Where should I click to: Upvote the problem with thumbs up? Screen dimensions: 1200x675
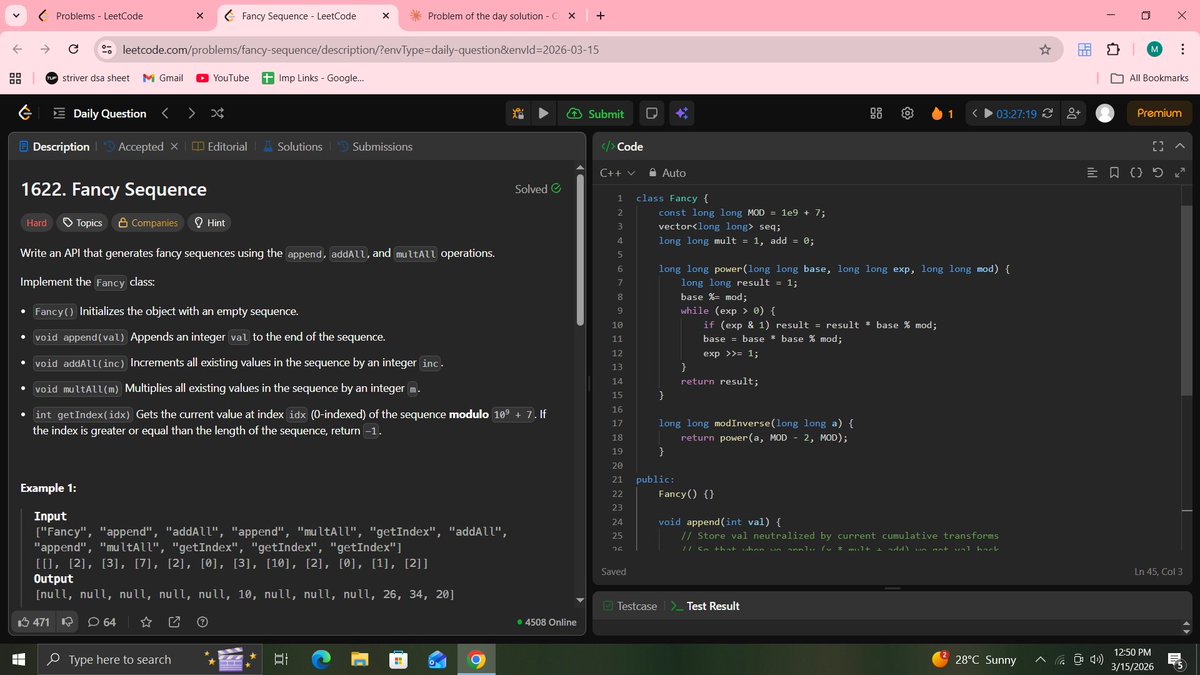[x=34, y=622]
